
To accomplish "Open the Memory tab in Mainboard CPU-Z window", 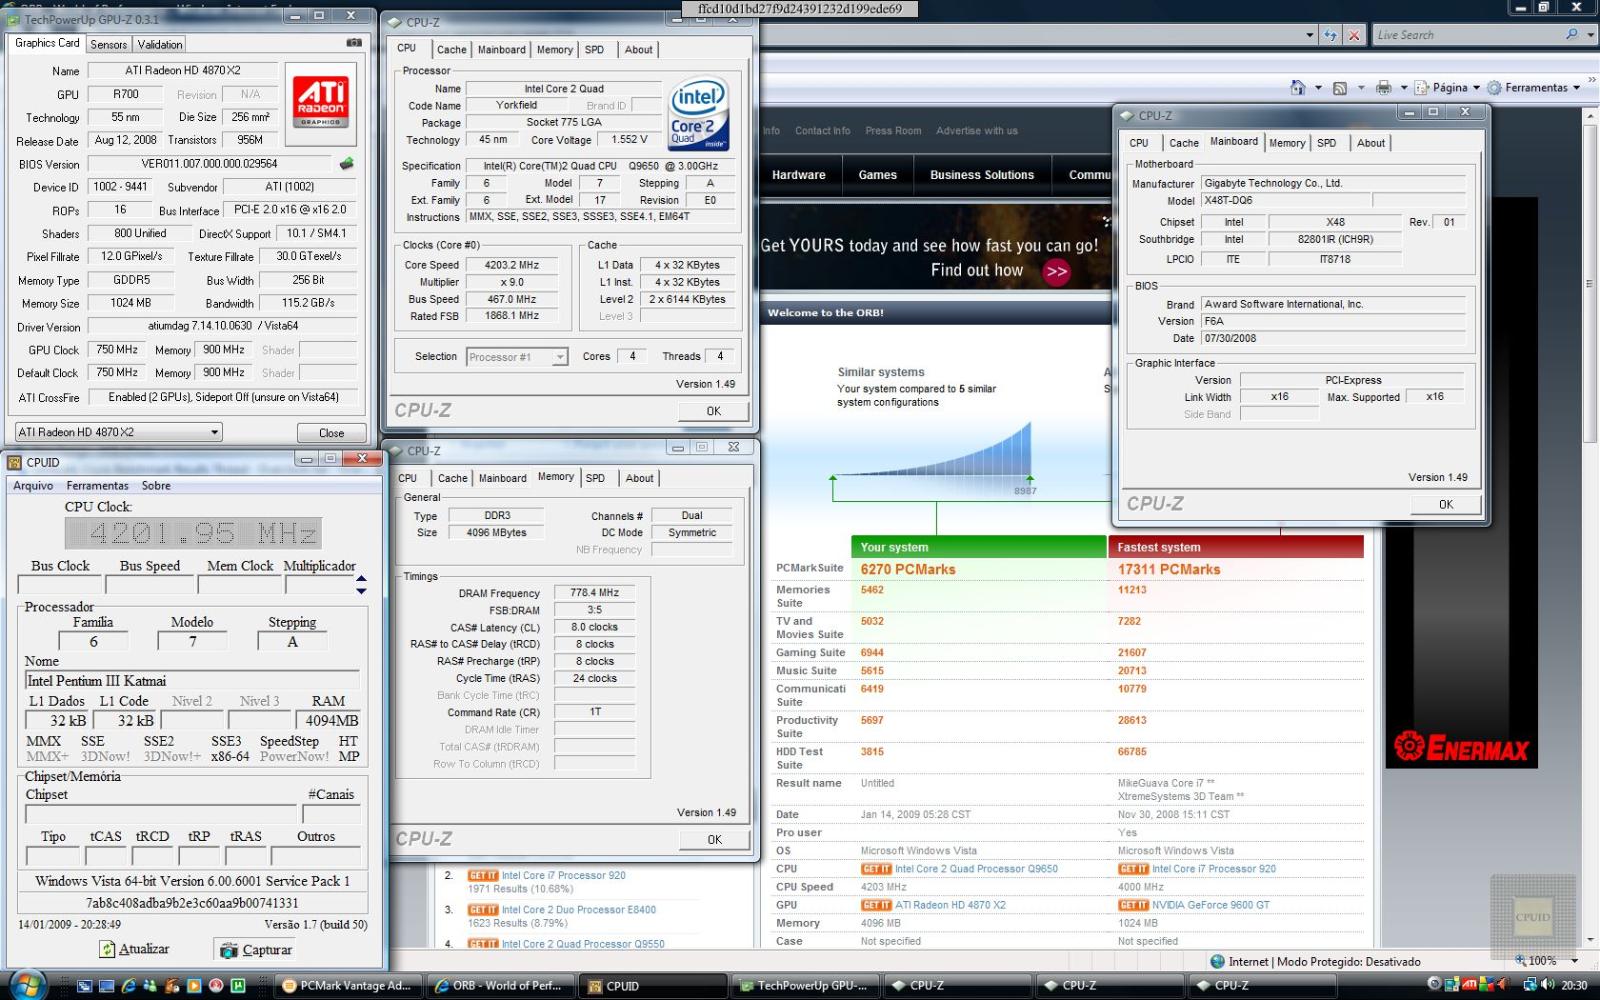I will [1287, 143].
